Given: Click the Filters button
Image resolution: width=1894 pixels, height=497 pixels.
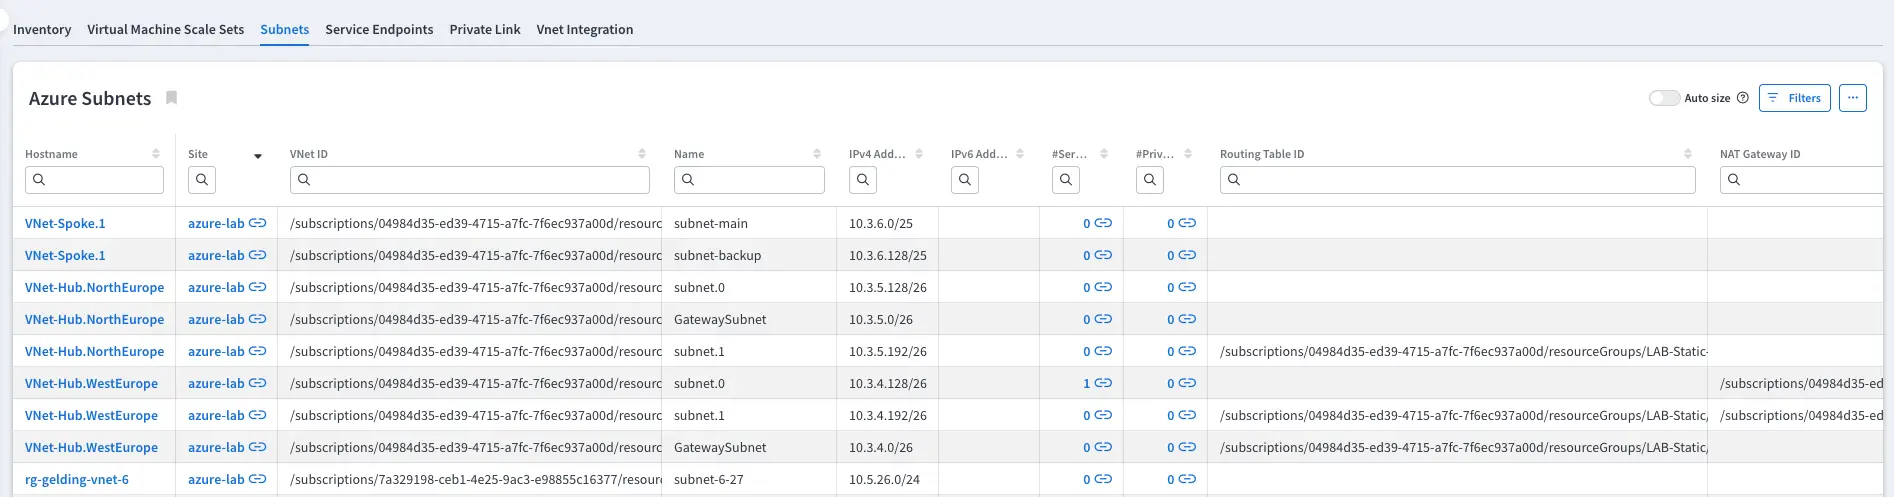Looking at the screenshot, I should pyautogui.click(x=1794, y=98).
